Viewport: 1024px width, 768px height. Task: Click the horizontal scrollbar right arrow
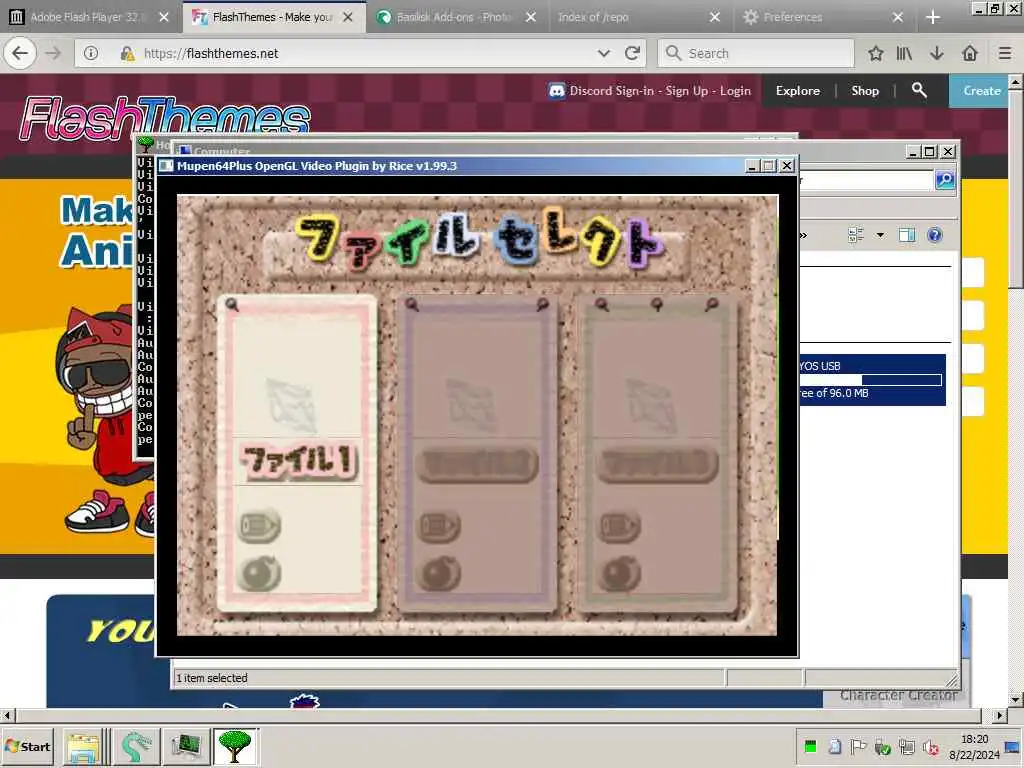coord(999,715)
